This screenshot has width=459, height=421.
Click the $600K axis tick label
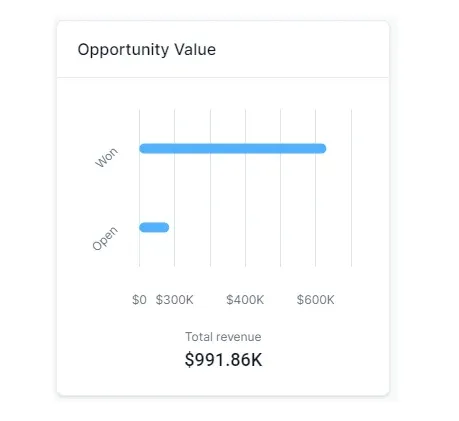pos(315,300)
